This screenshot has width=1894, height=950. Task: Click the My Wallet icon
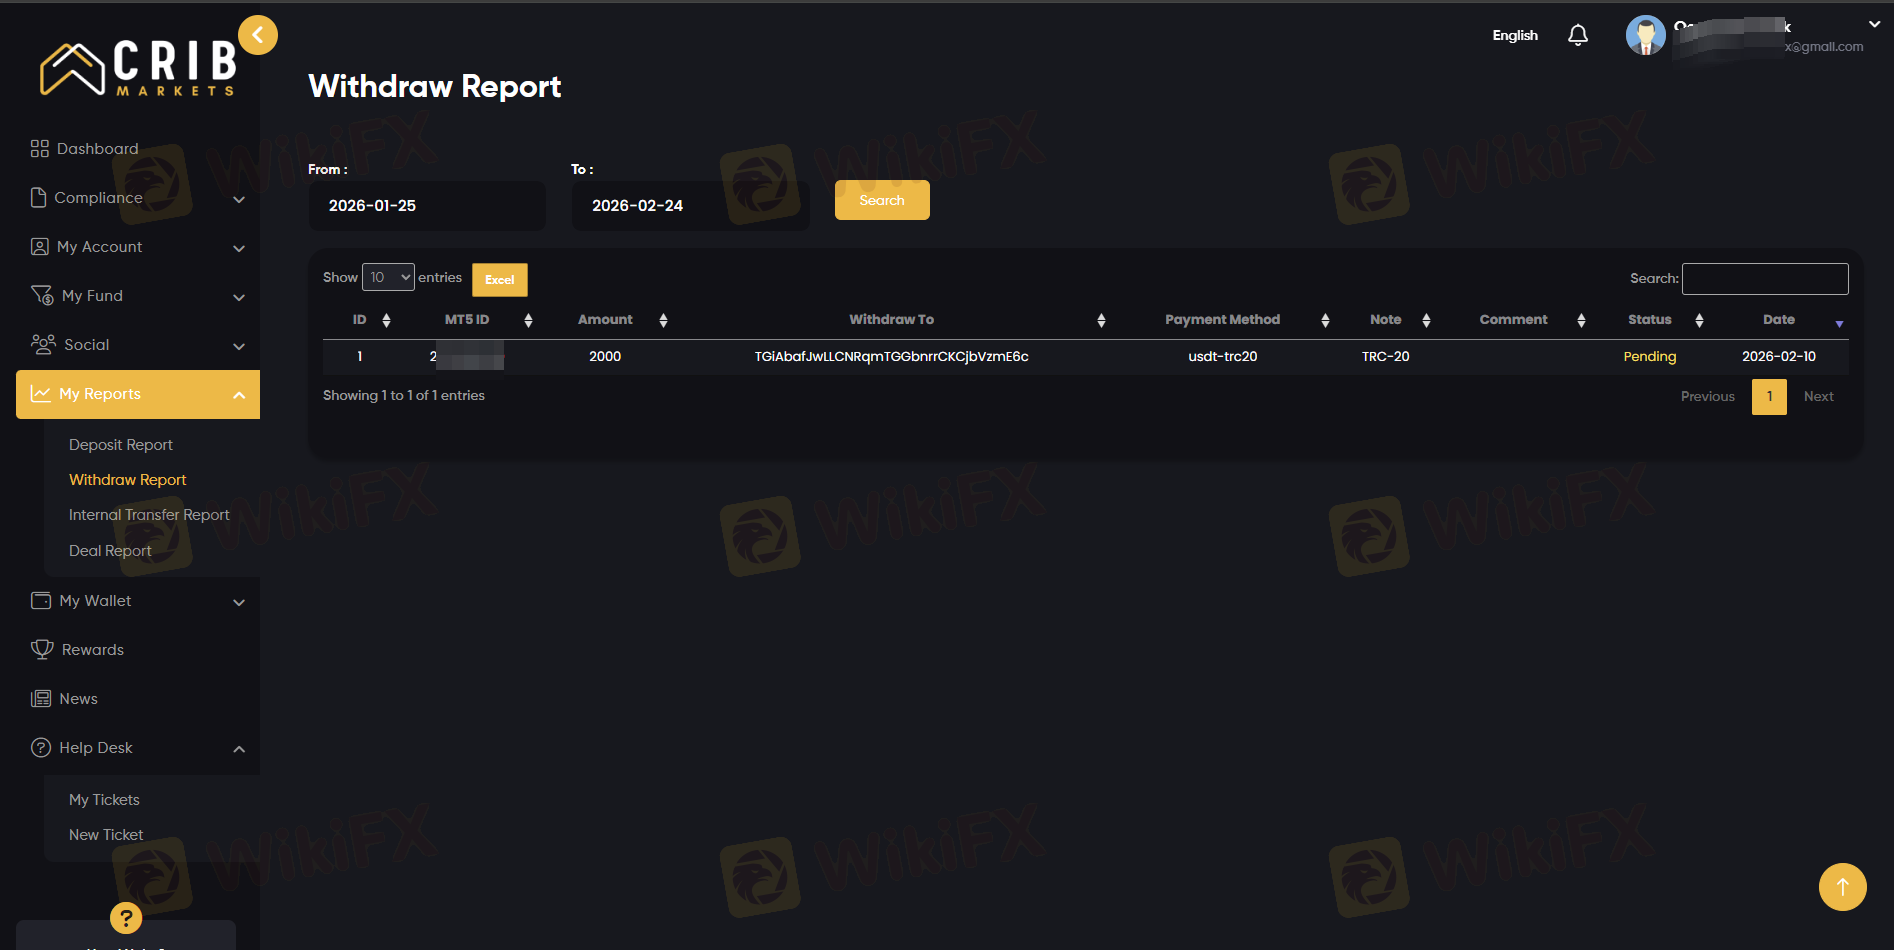(41, 601)
